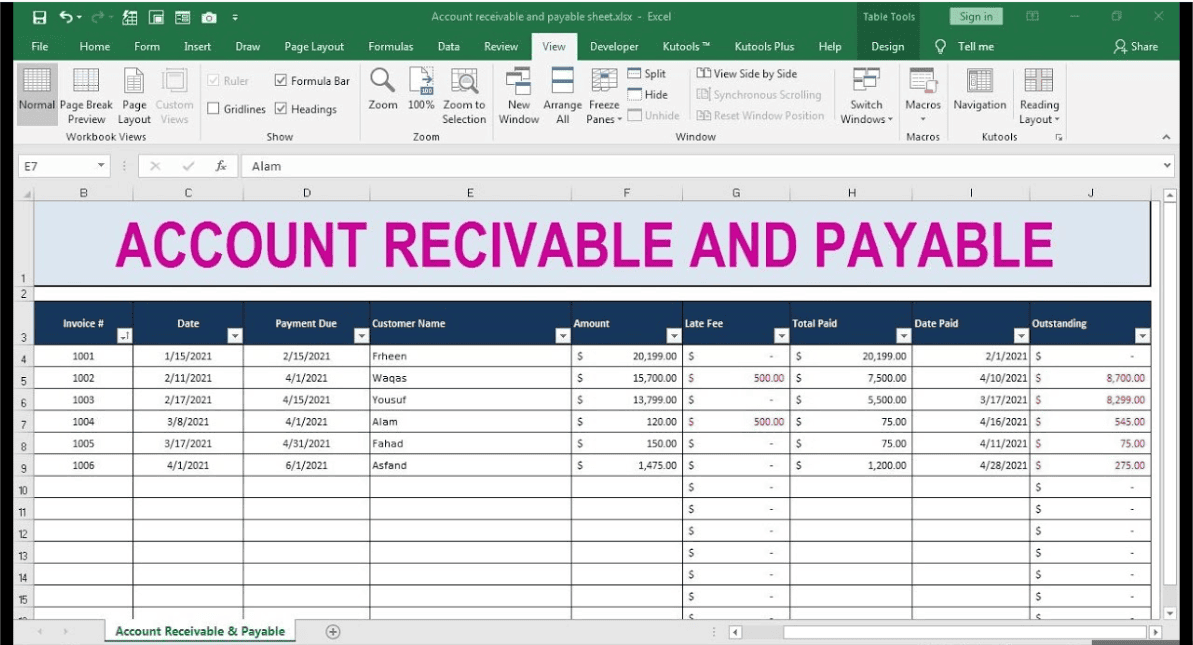
Task: Open Custom Views
Action: click(174, 96)
